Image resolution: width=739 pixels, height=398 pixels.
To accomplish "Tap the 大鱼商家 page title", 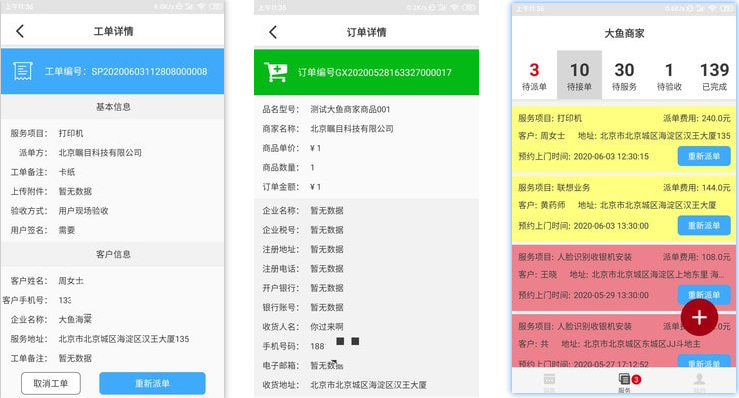I will pos(624,33).
